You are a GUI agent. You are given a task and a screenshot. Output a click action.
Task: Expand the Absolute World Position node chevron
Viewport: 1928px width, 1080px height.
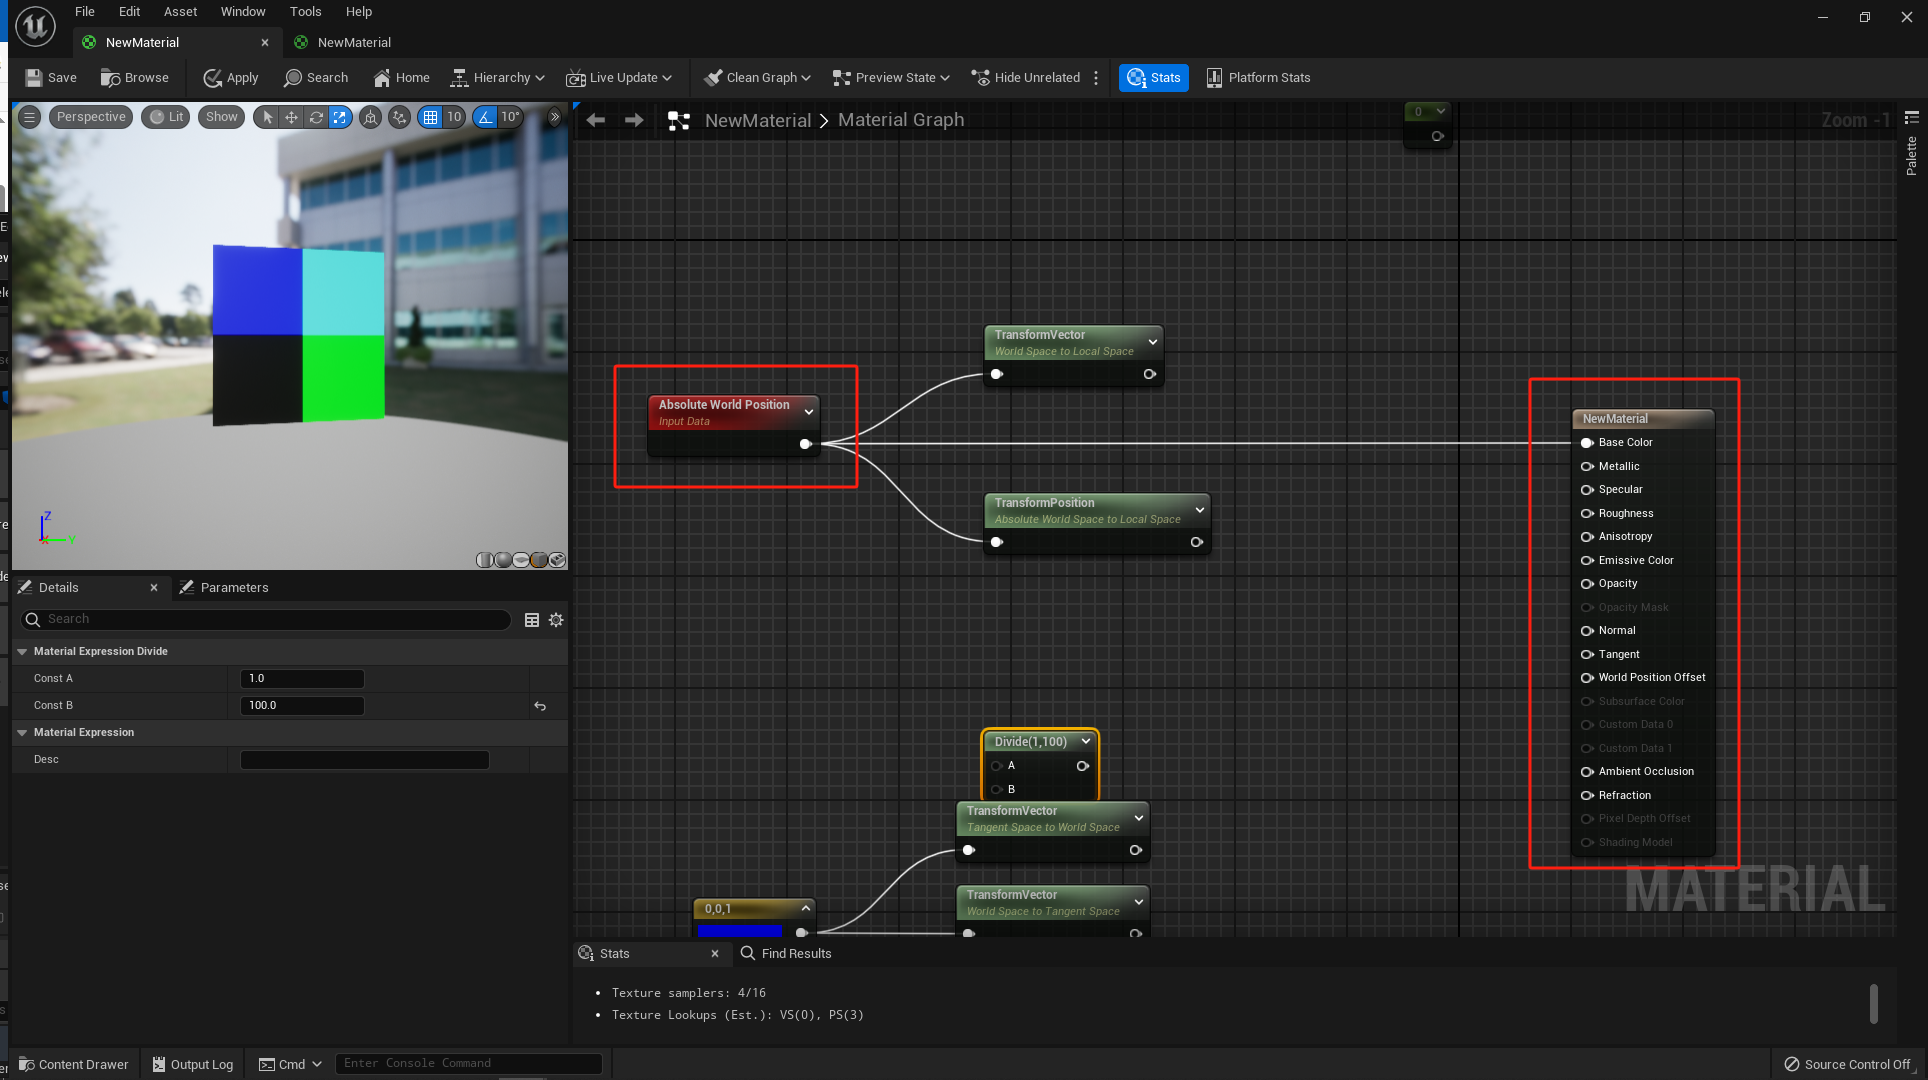809,412
